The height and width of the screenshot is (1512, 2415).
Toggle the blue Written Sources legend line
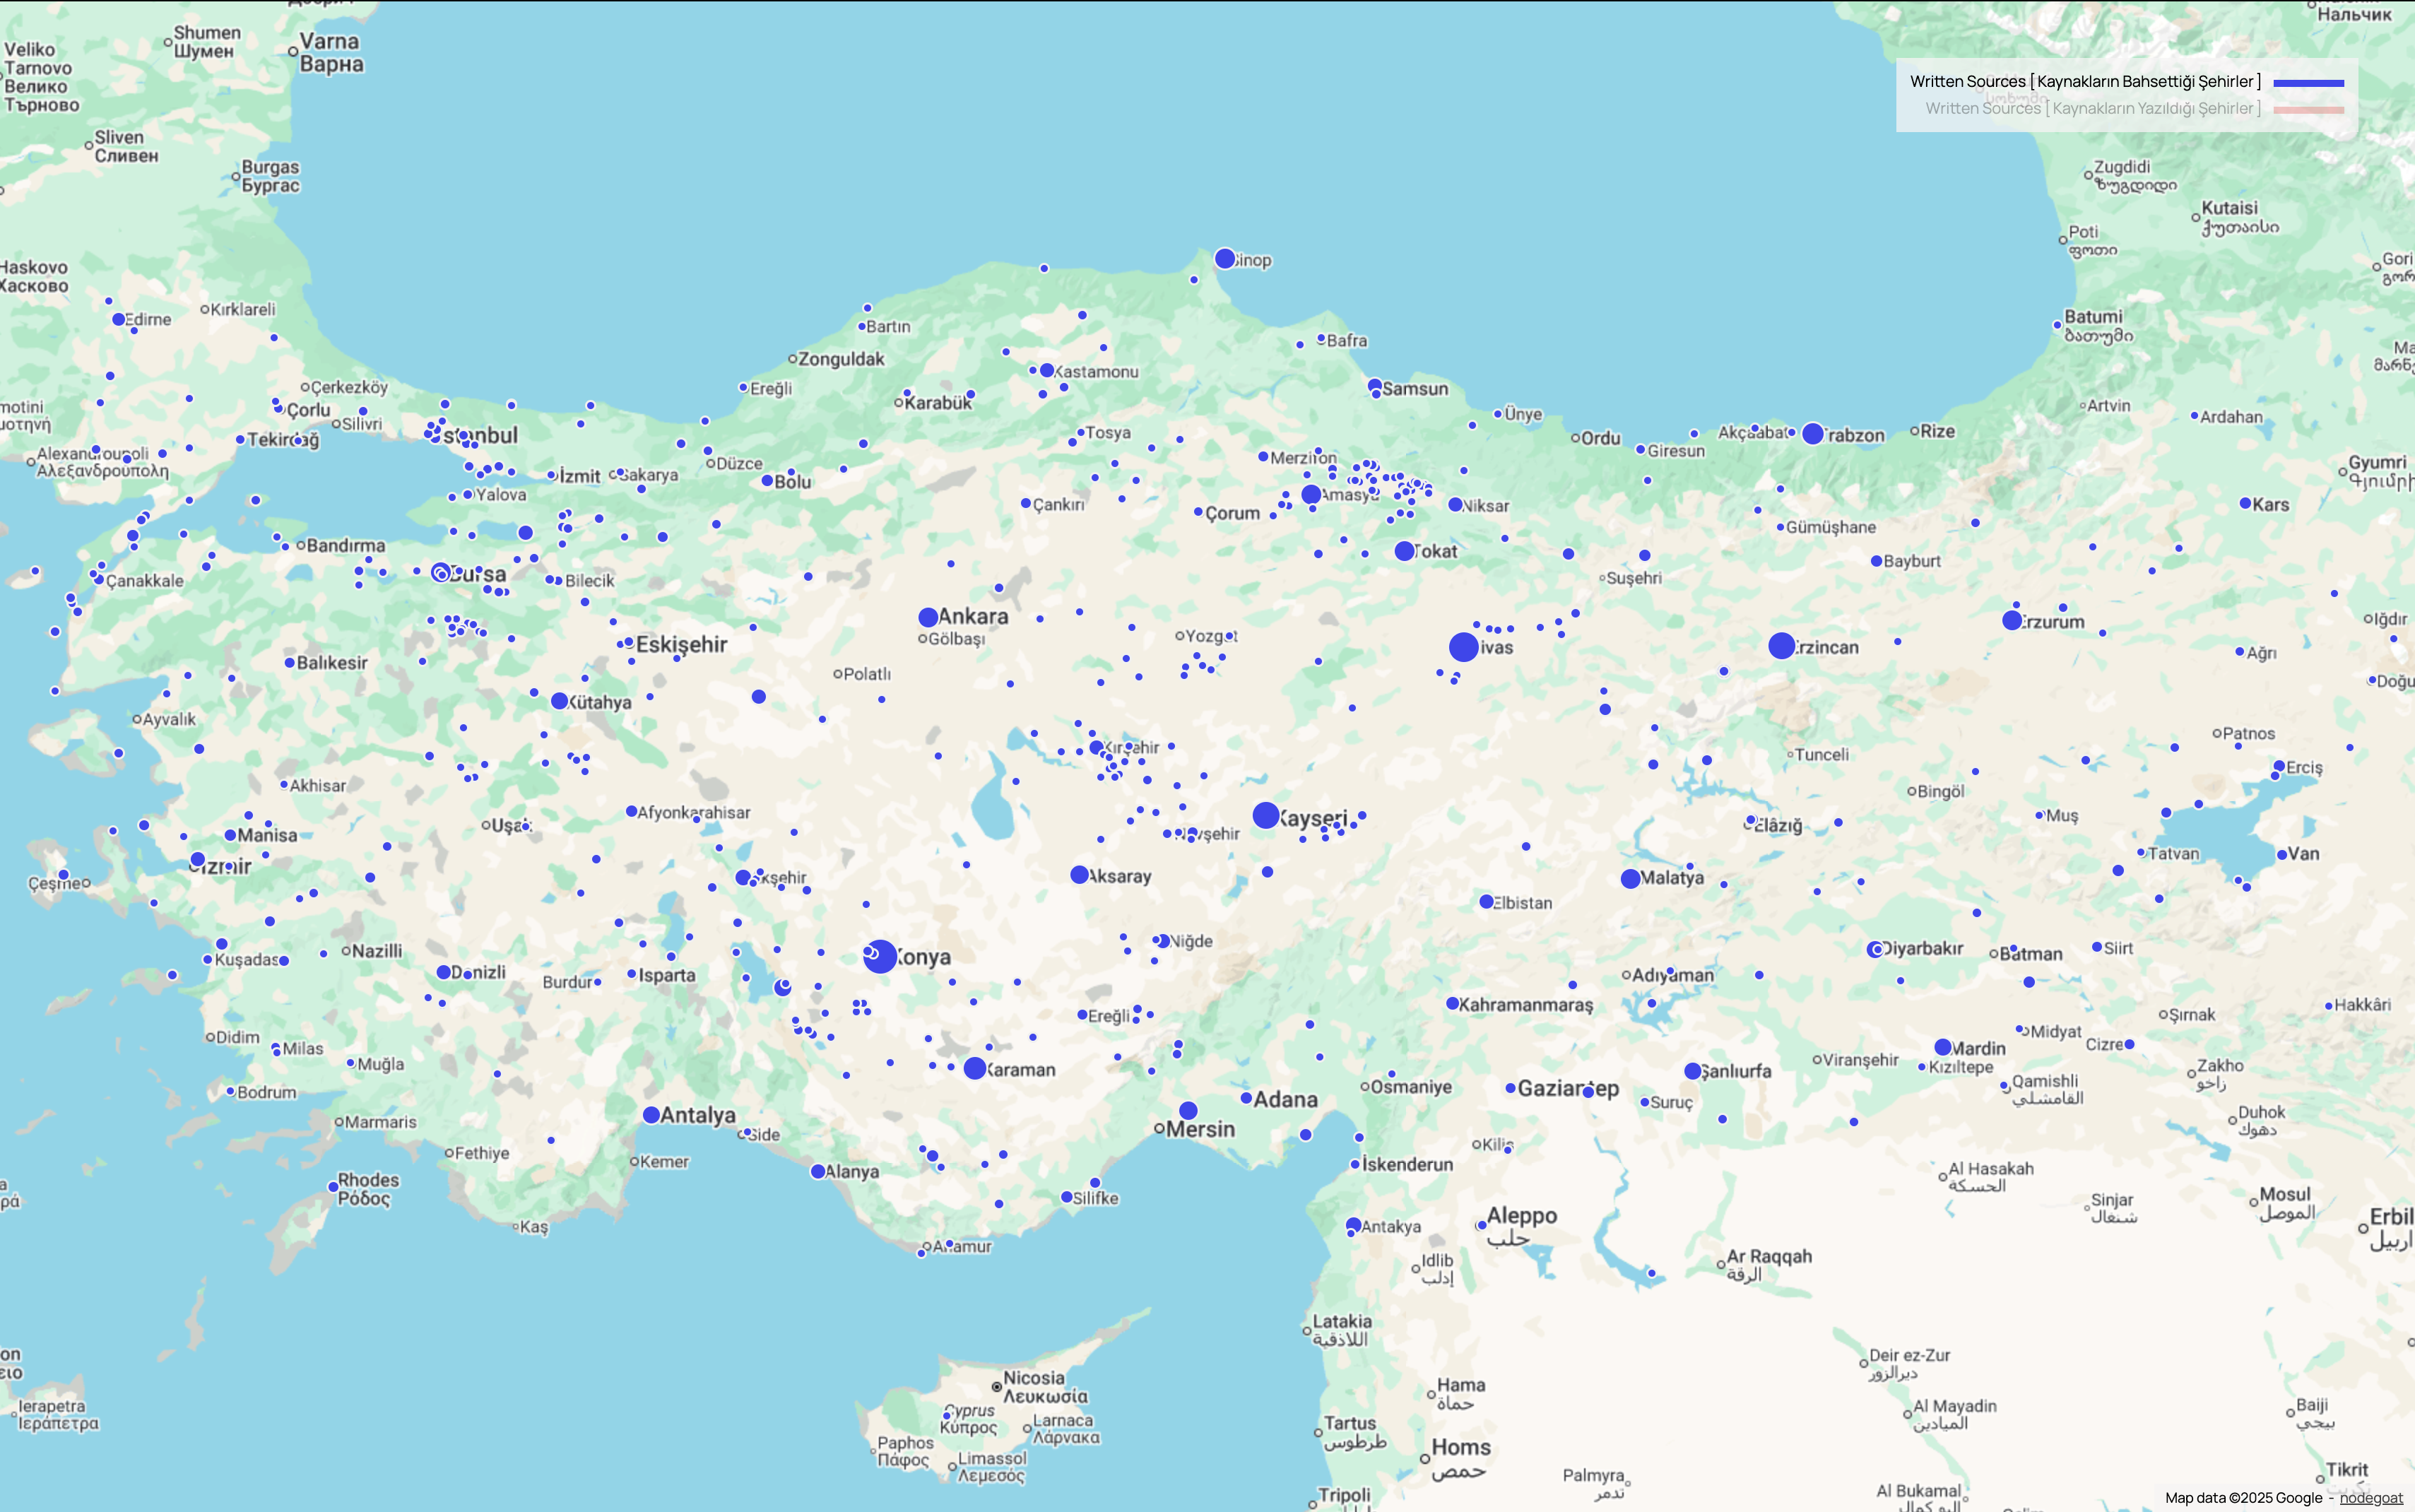point(2310,82)
